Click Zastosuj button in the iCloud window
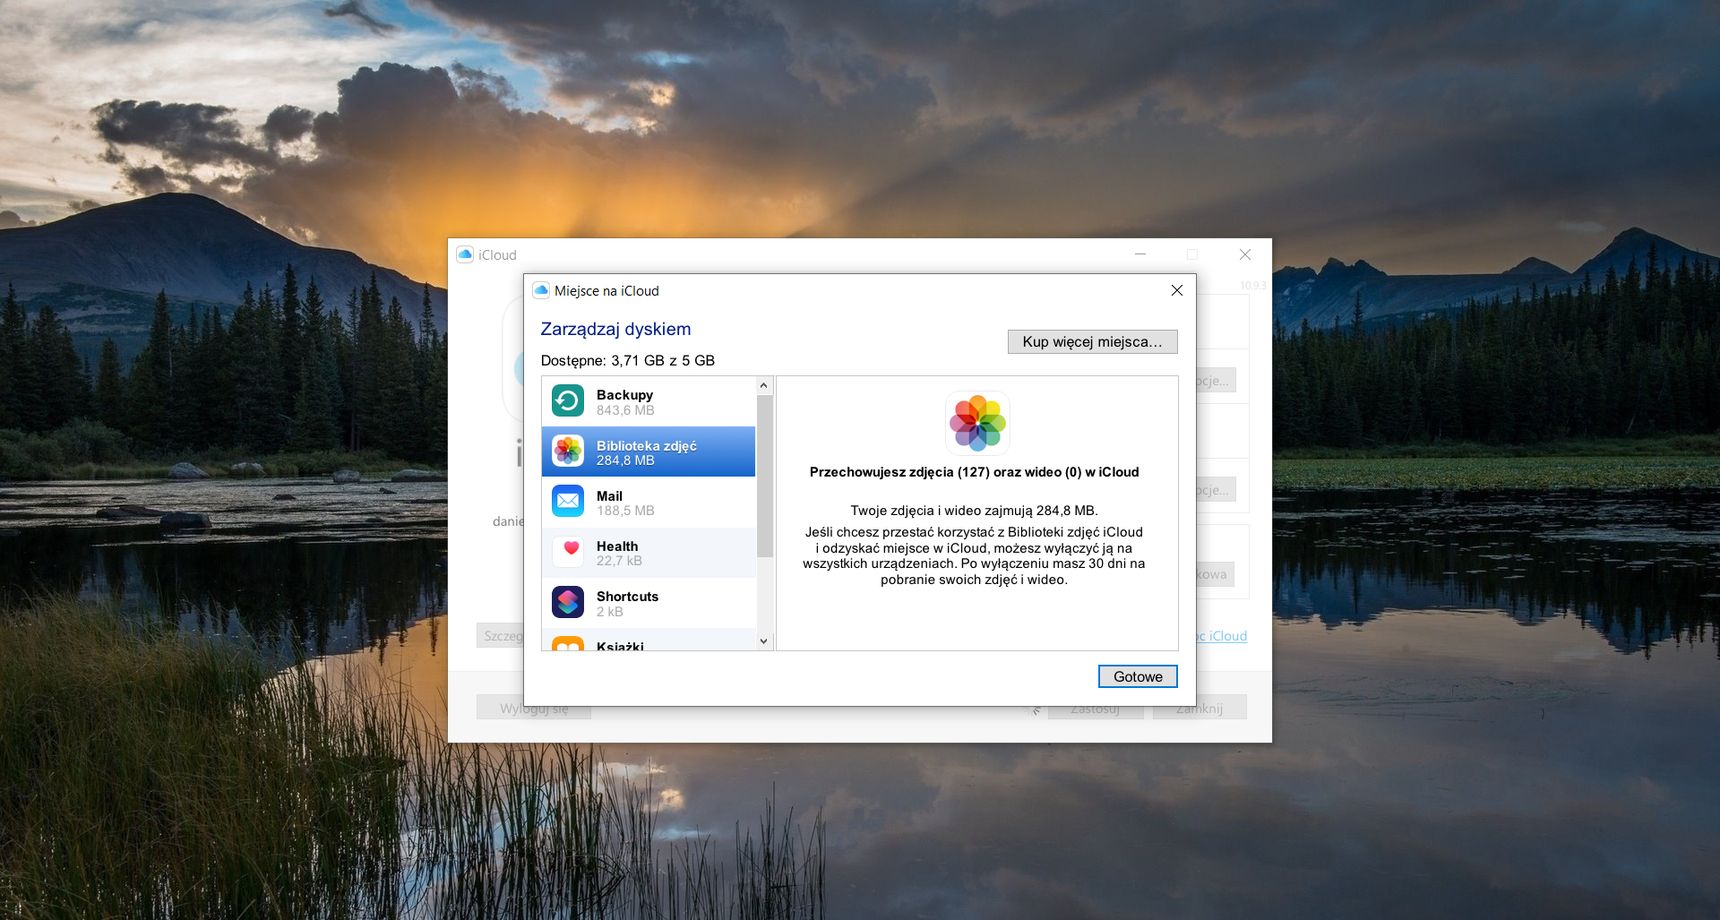This screenshot has height=920, width=1720. coord(1095,708)
